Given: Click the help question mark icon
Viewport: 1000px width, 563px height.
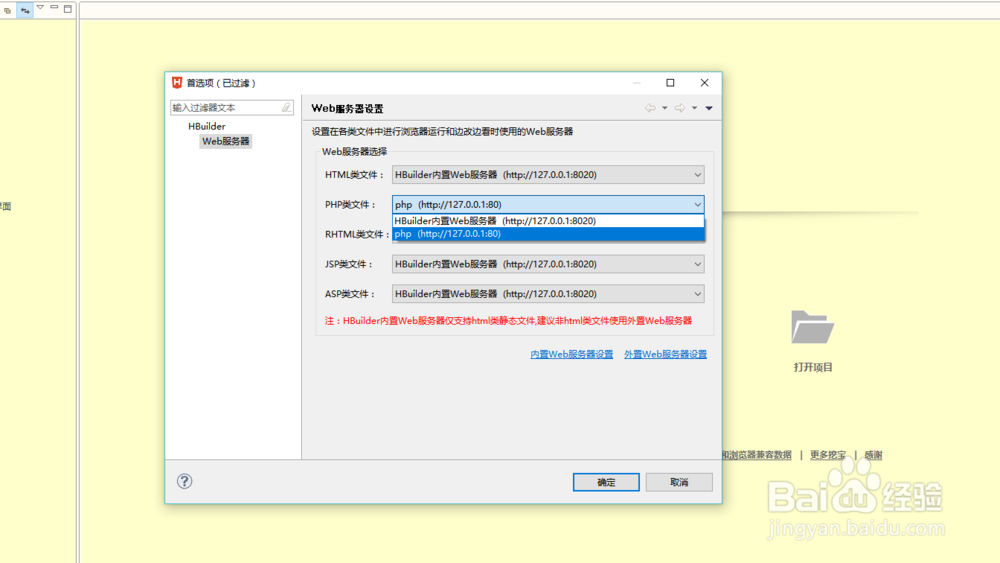Looking at the screenshot, I should tap(184, 481).
